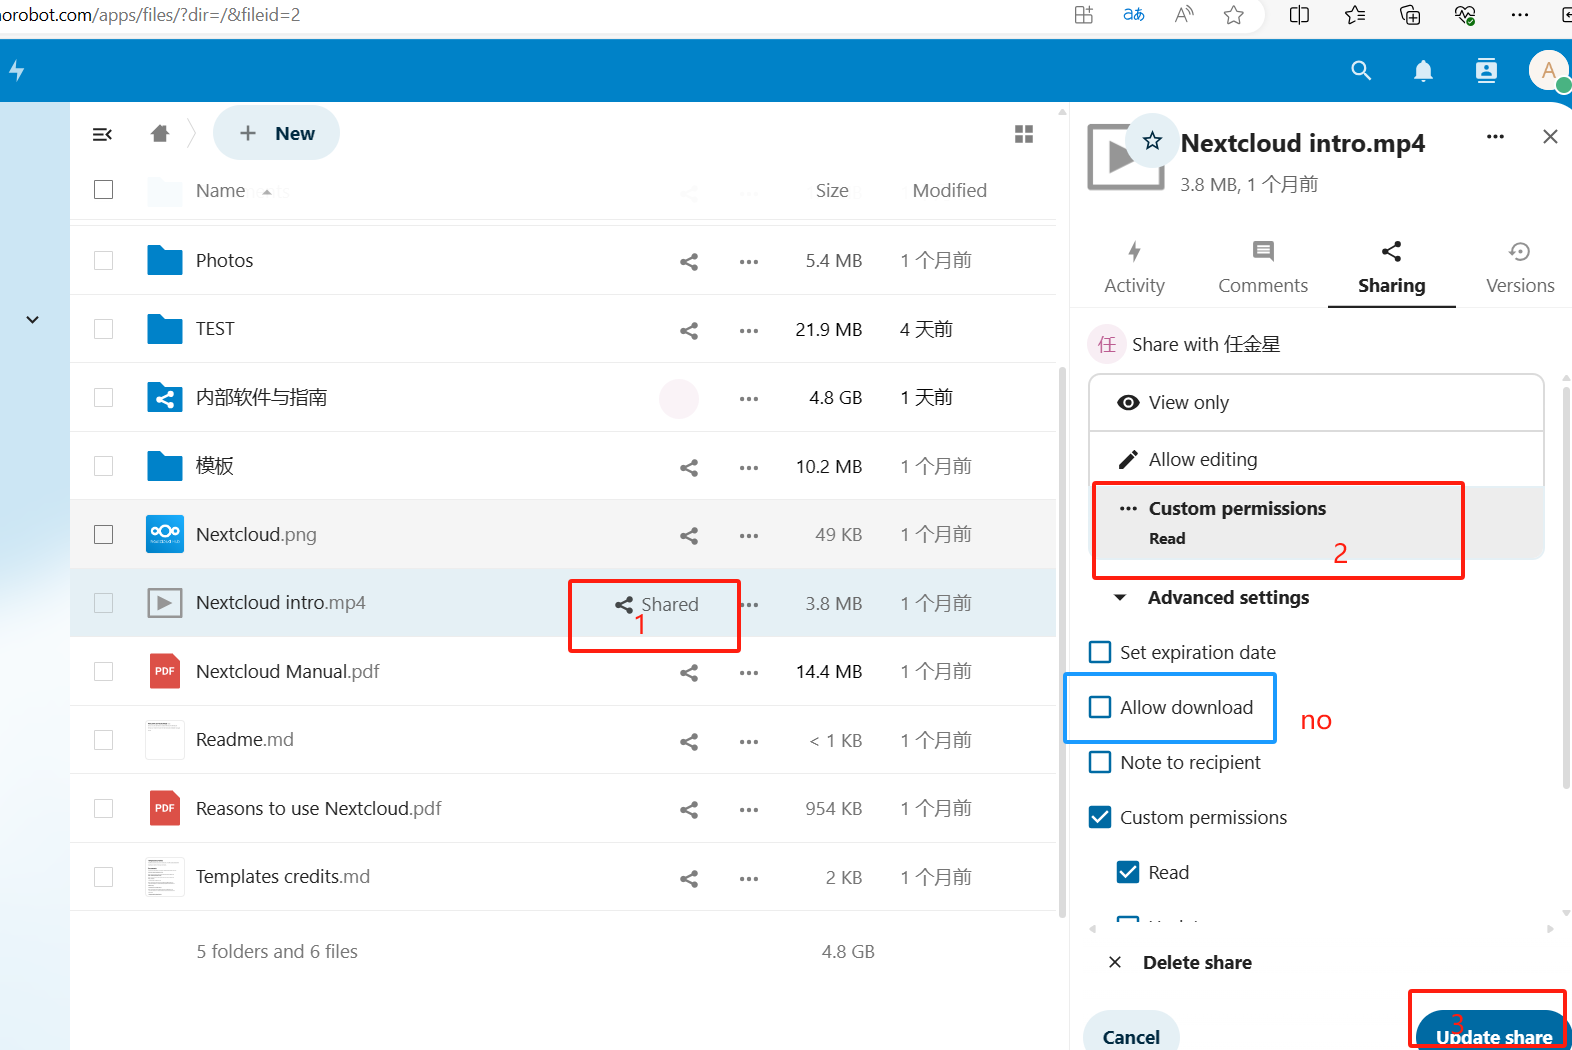Open more actions for Readme.md
Image resolution: width=1572 pixels, height=1050 pixels.
pyautogui.click(x=749, y=741)
